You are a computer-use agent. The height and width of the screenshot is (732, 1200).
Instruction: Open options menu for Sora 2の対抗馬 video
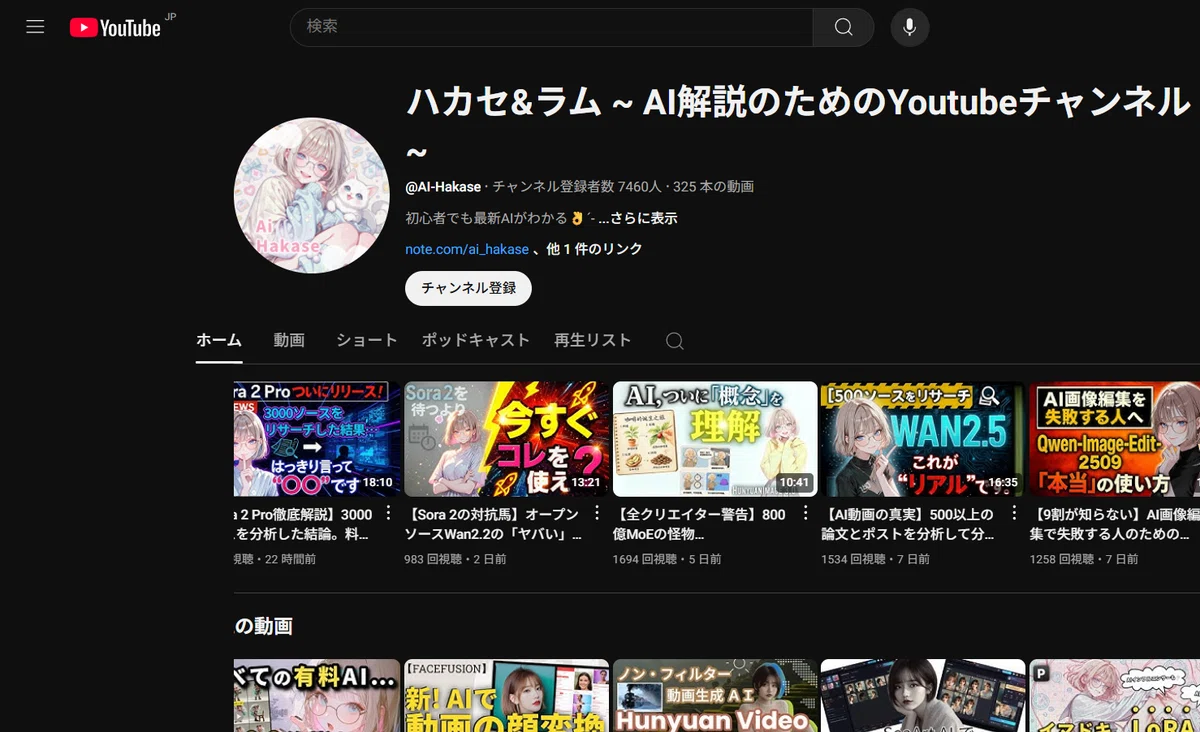[x=597, y=513]
